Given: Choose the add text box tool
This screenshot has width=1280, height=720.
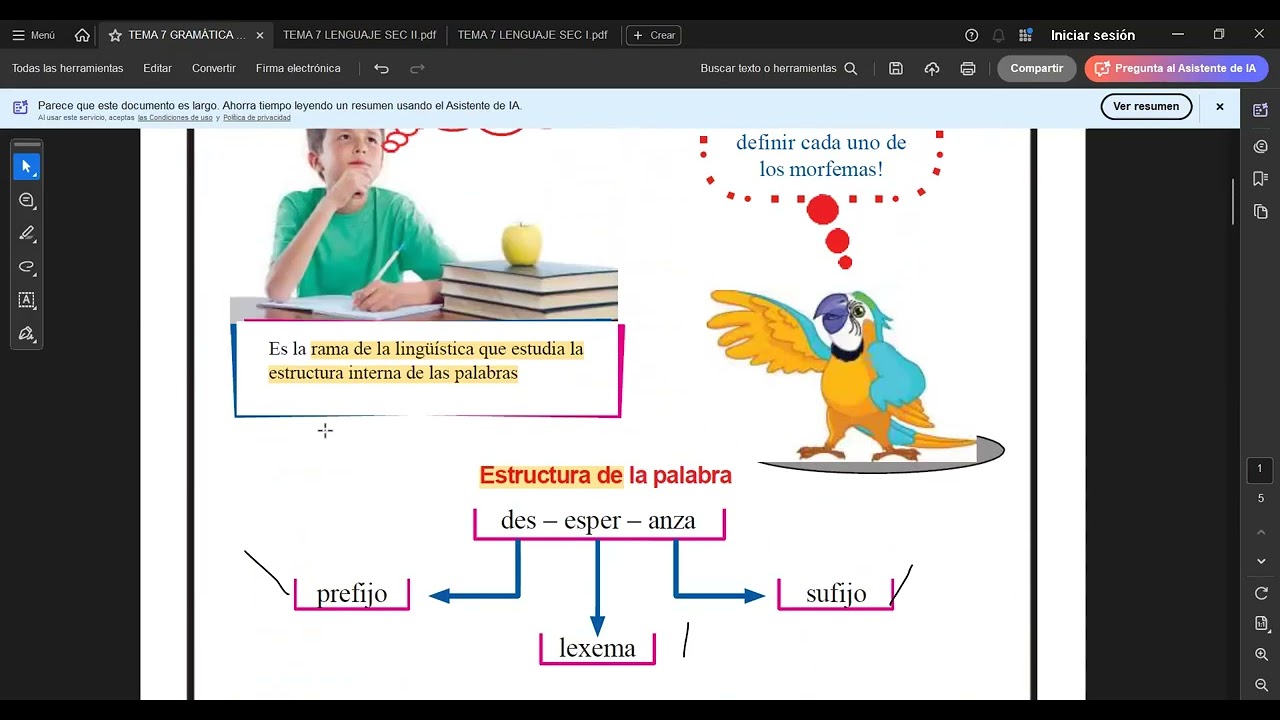Looking at the screenshot, I should point(27,299).
